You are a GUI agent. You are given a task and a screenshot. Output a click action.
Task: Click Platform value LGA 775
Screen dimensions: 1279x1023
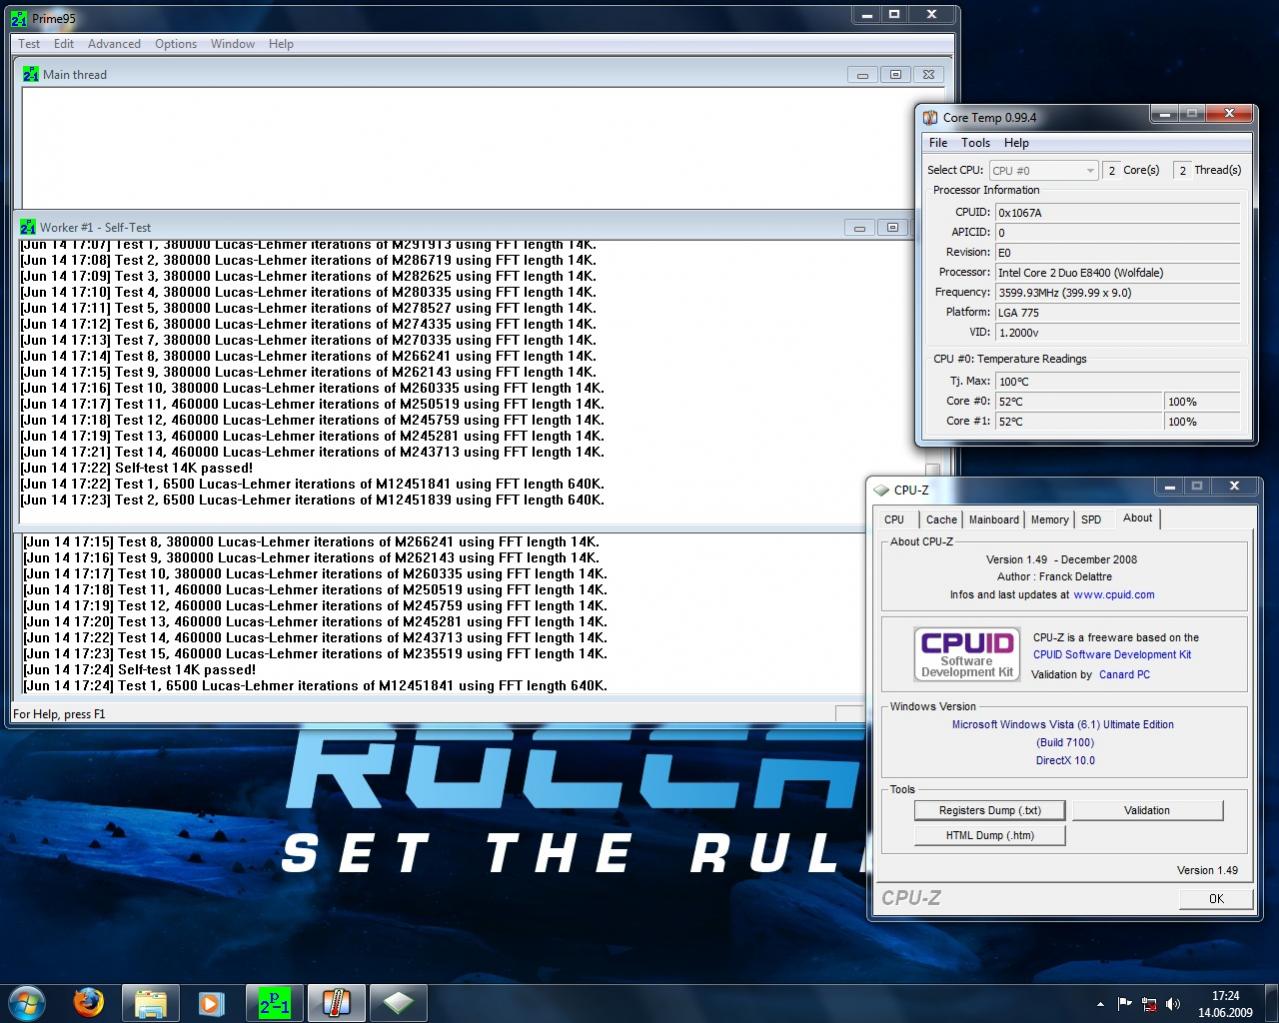click(1117, 312)
